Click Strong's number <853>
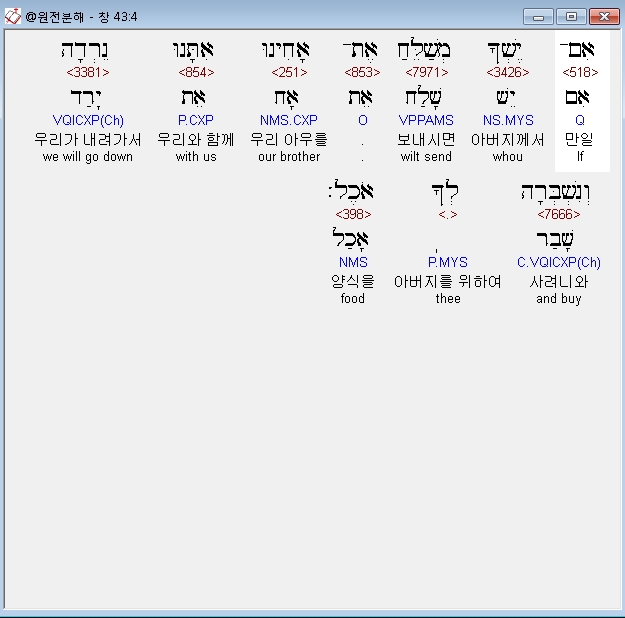The image size is (625, 618). (362, 72)
